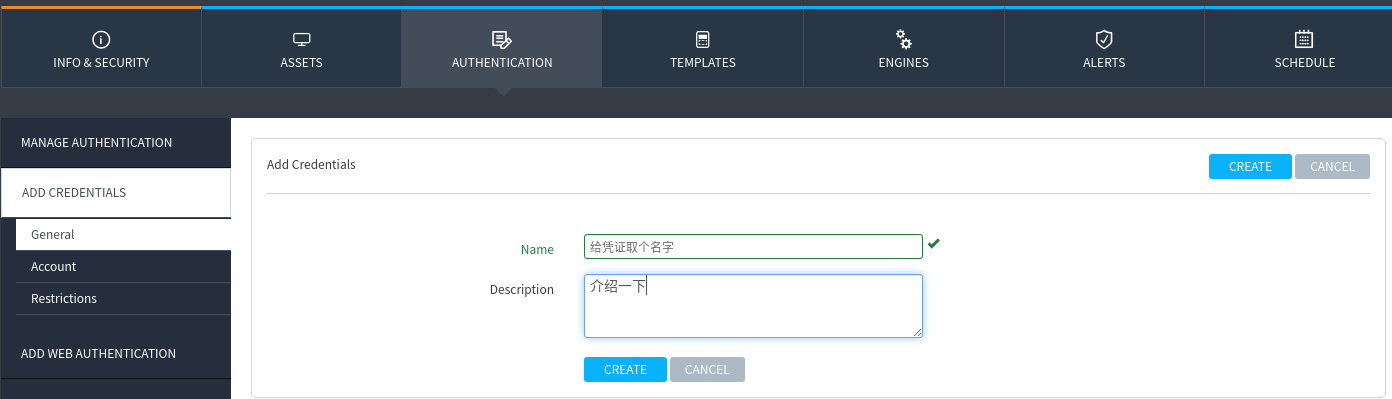The height and width of the screenshot is (399, 1392).
Task: Select the General sub-item
Action: tap(123, 235)
